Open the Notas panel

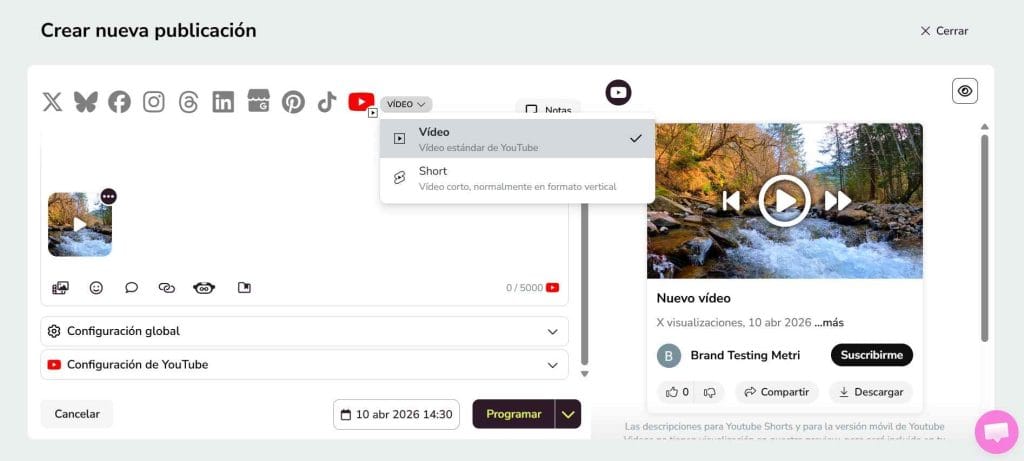[x=548, y=110]
